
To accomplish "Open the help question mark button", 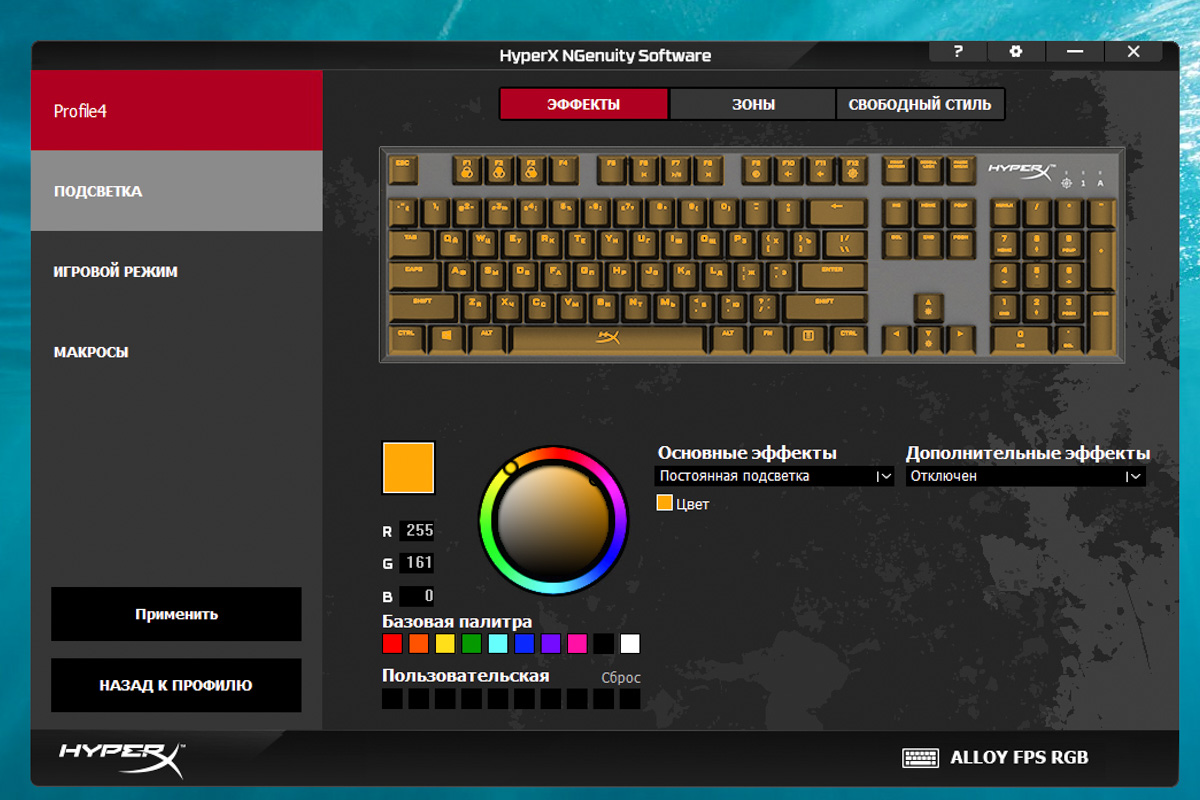I will click(958, 52).
